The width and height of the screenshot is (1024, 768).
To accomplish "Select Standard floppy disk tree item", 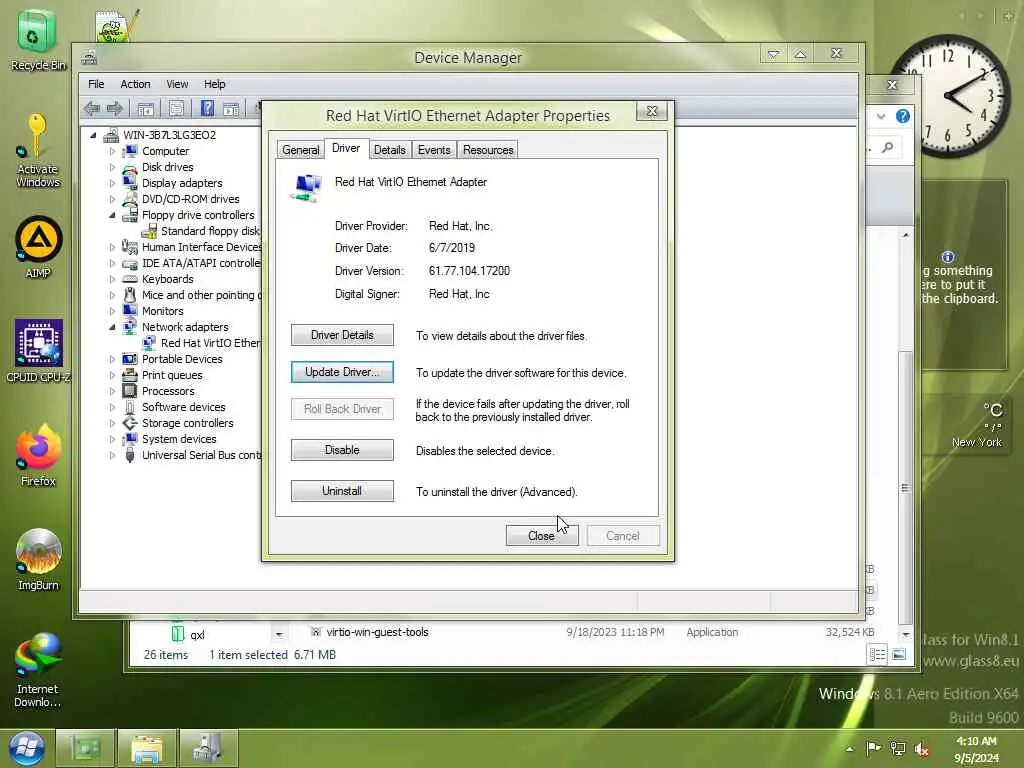I will point(202,231).
